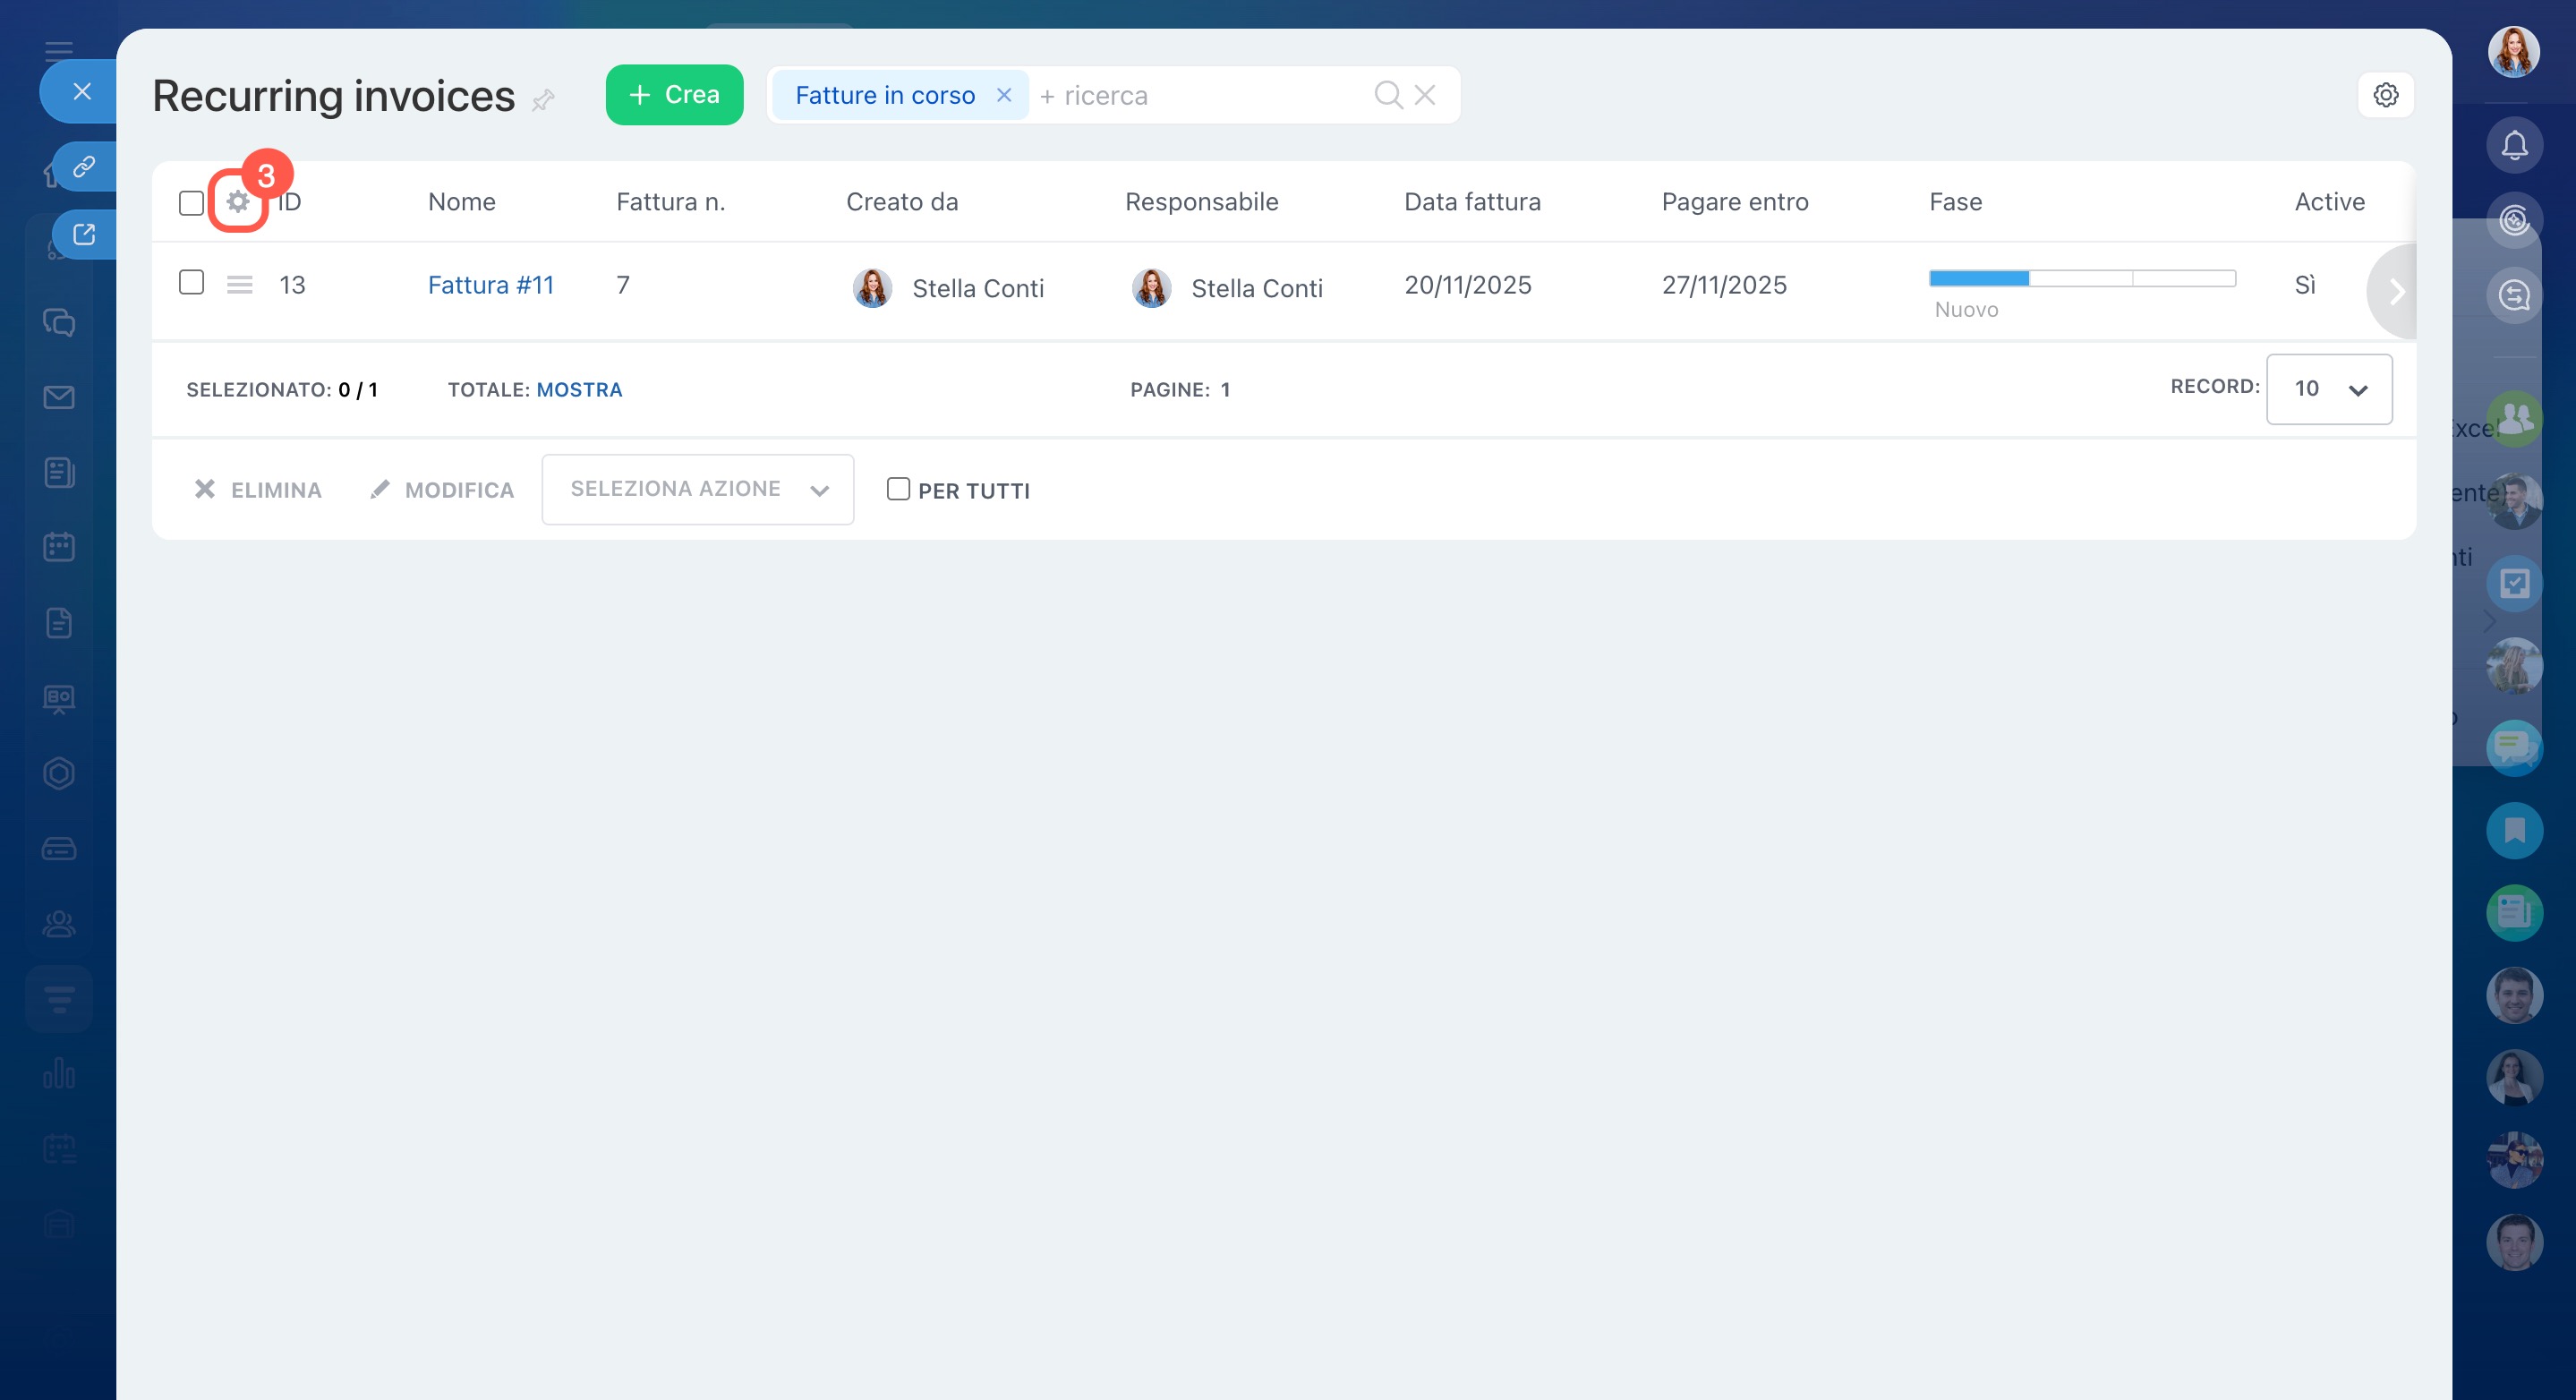Click the search magnifier icon
The image size is (2576, 1400).
coord(1388,95)
